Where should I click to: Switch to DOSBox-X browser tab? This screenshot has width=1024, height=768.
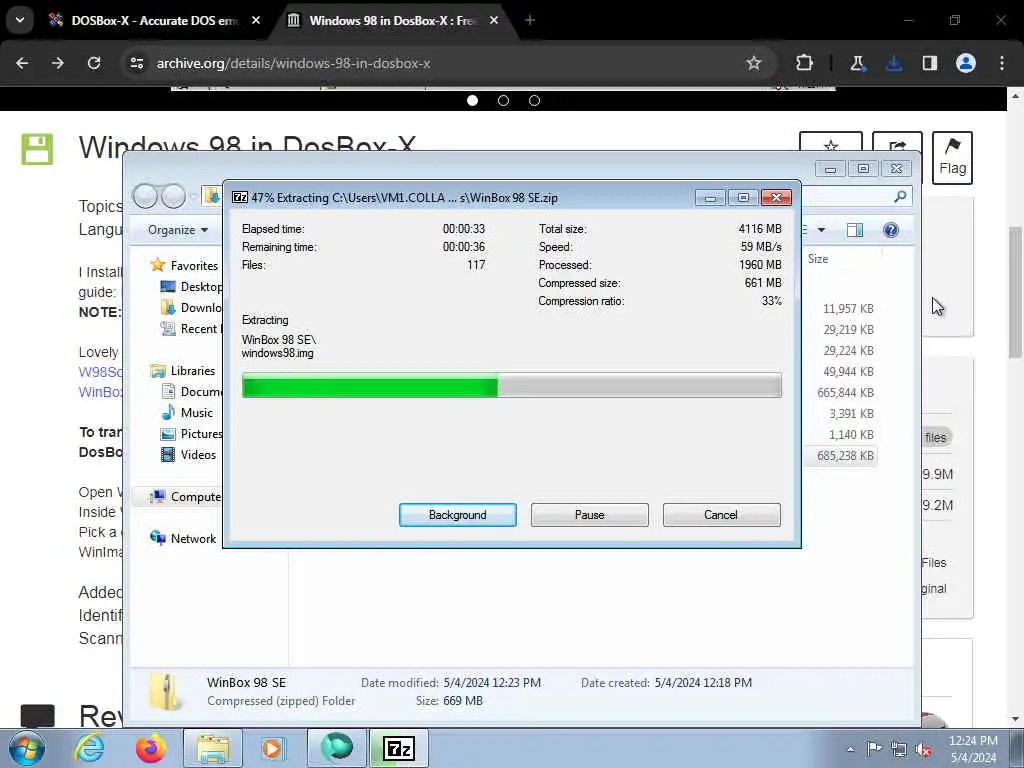pos(155,20)
